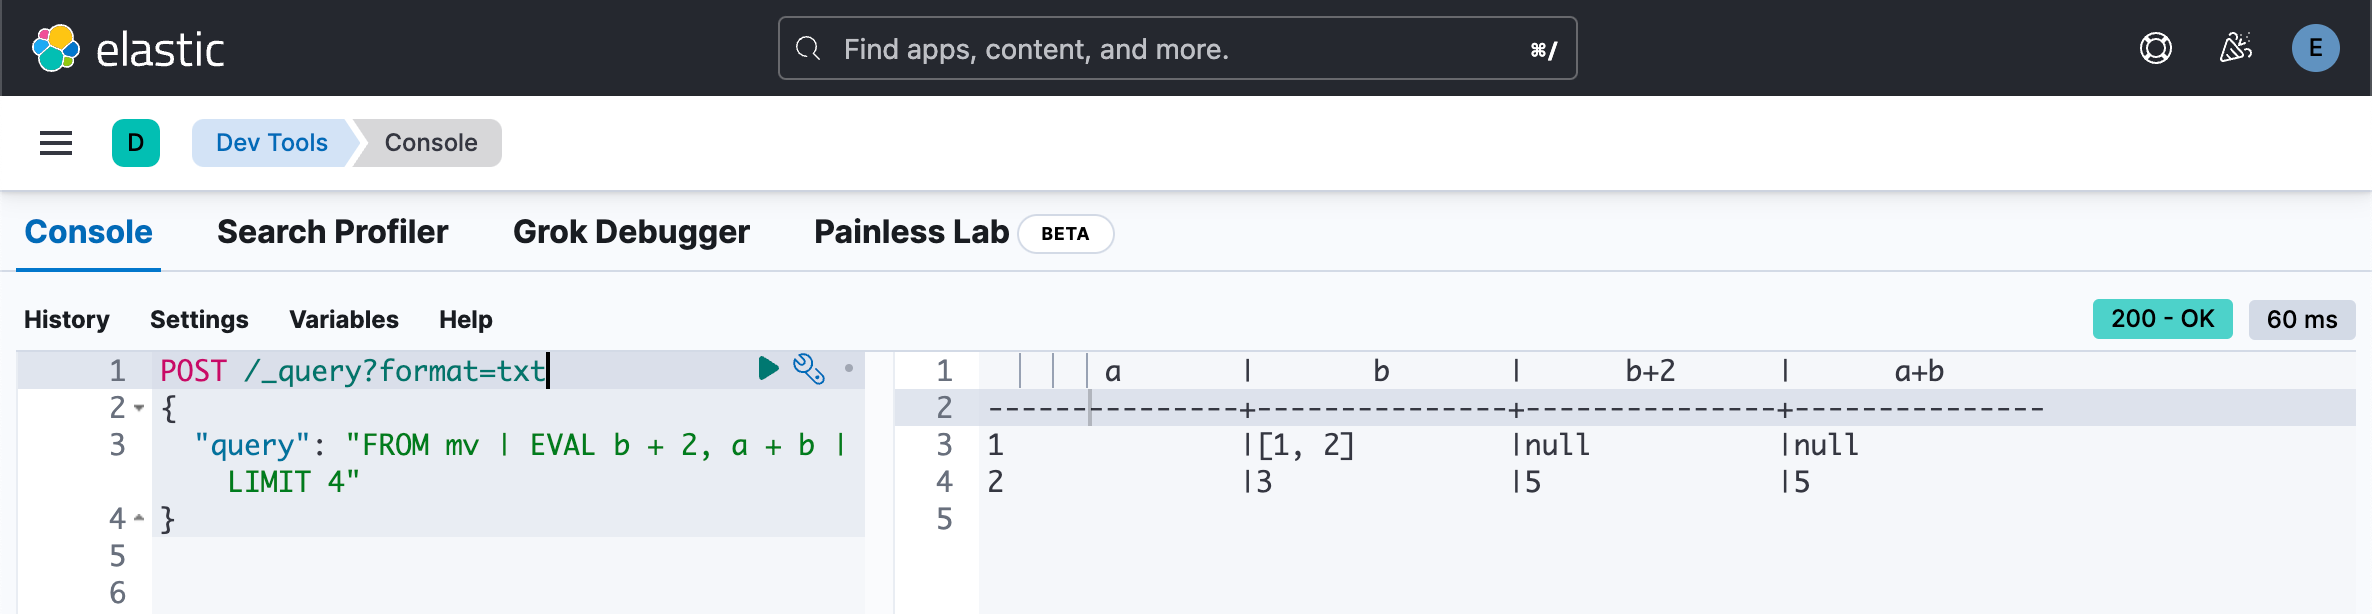Screen dimensions: 2372x614
Task: Open the newsfeed celebration icon
Action: click(2235, 48)
